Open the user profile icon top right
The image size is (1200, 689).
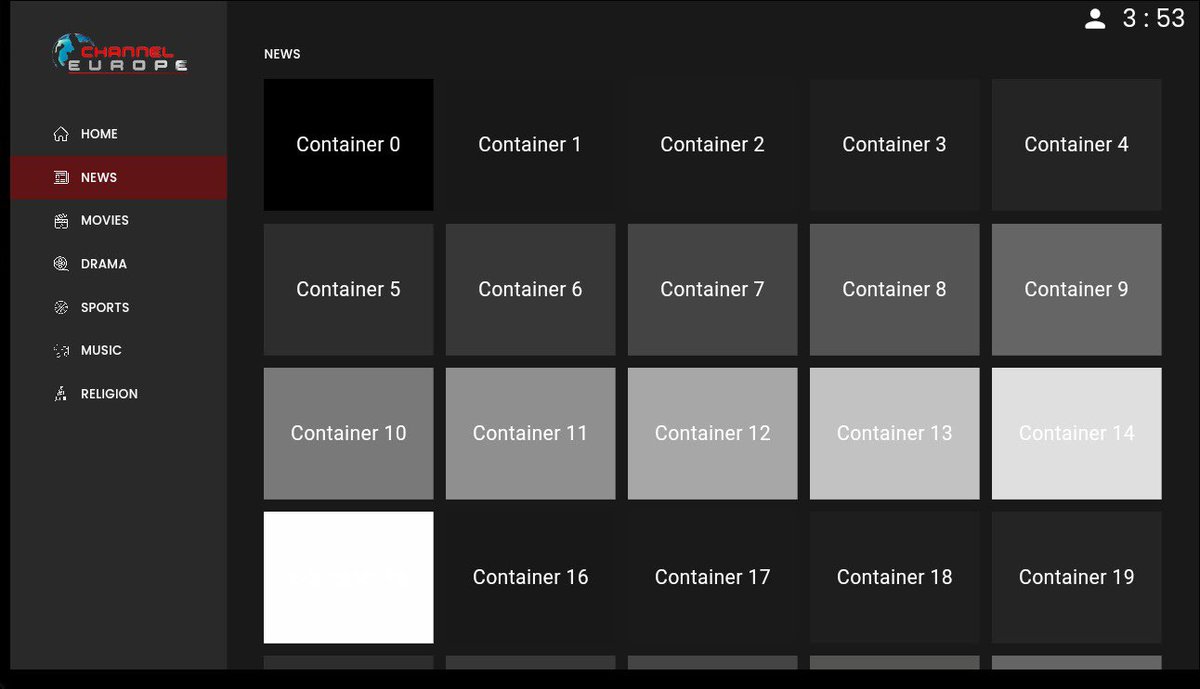[1095, 18]
